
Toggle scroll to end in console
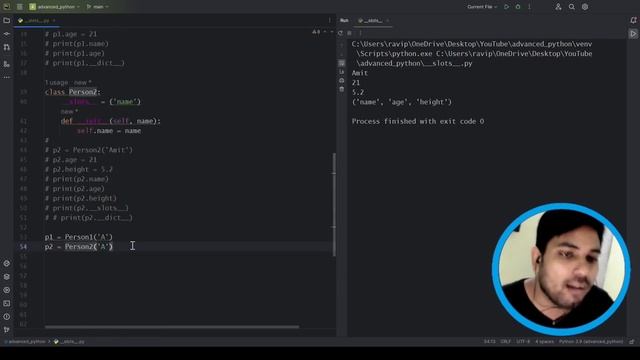point(342,72)
